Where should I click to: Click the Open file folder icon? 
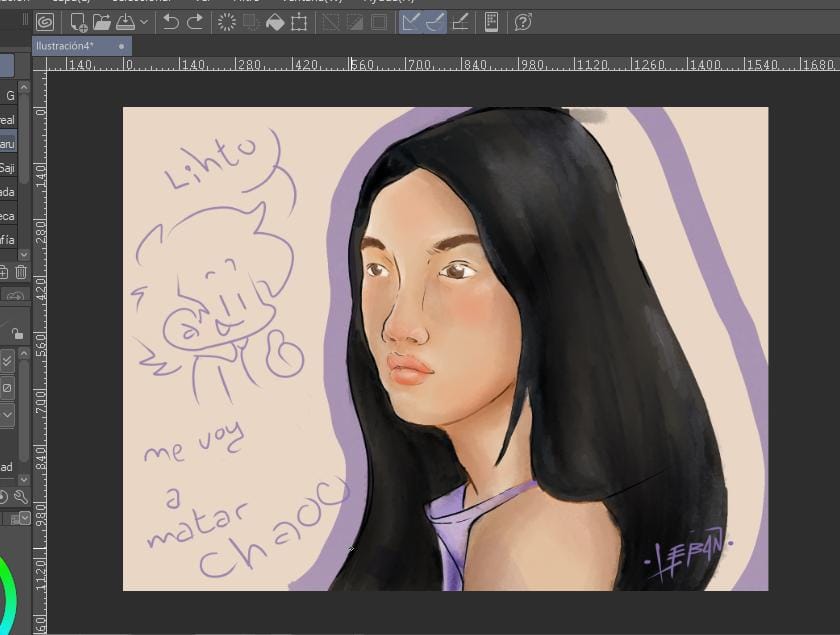pyautogui.click(x=102, y=23)
